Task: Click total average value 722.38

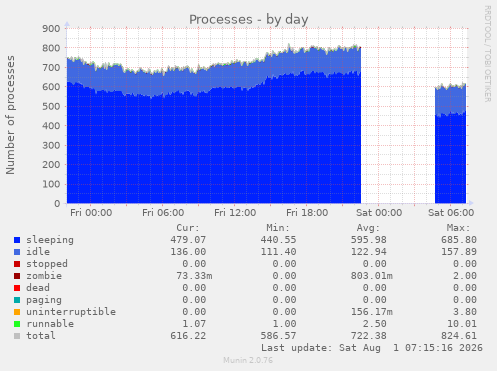Action: point(369,336)
